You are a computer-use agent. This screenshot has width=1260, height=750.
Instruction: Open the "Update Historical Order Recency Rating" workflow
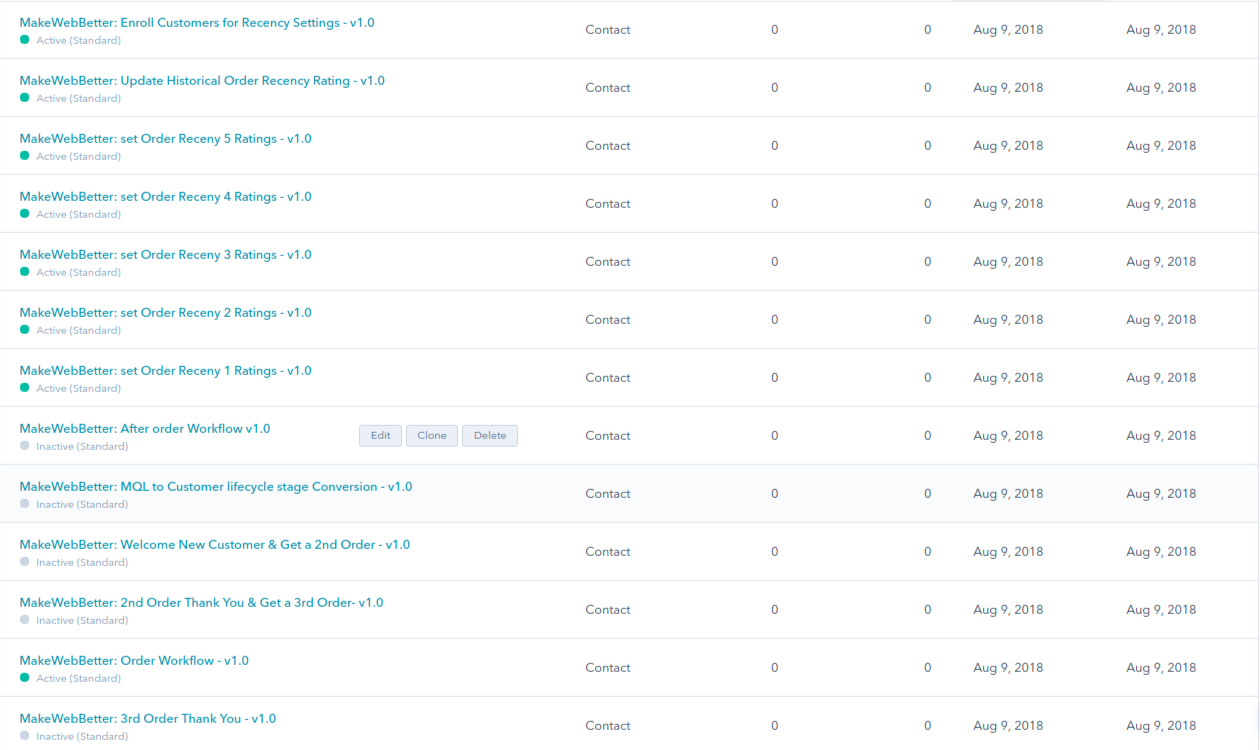tap(203, 80)
